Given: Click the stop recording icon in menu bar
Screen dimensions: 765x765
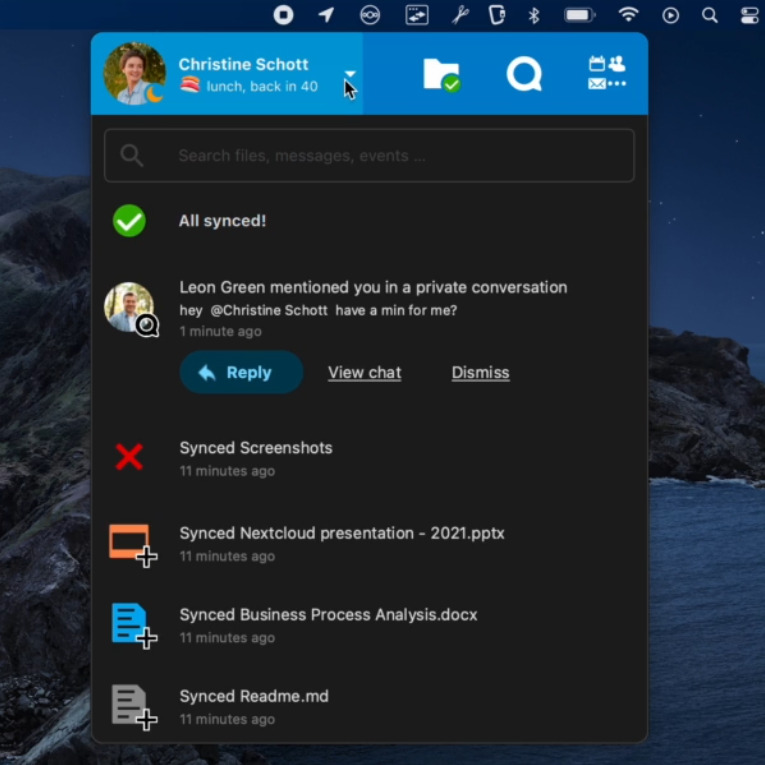Looking at the screenshot, I should tap(283, 15).
